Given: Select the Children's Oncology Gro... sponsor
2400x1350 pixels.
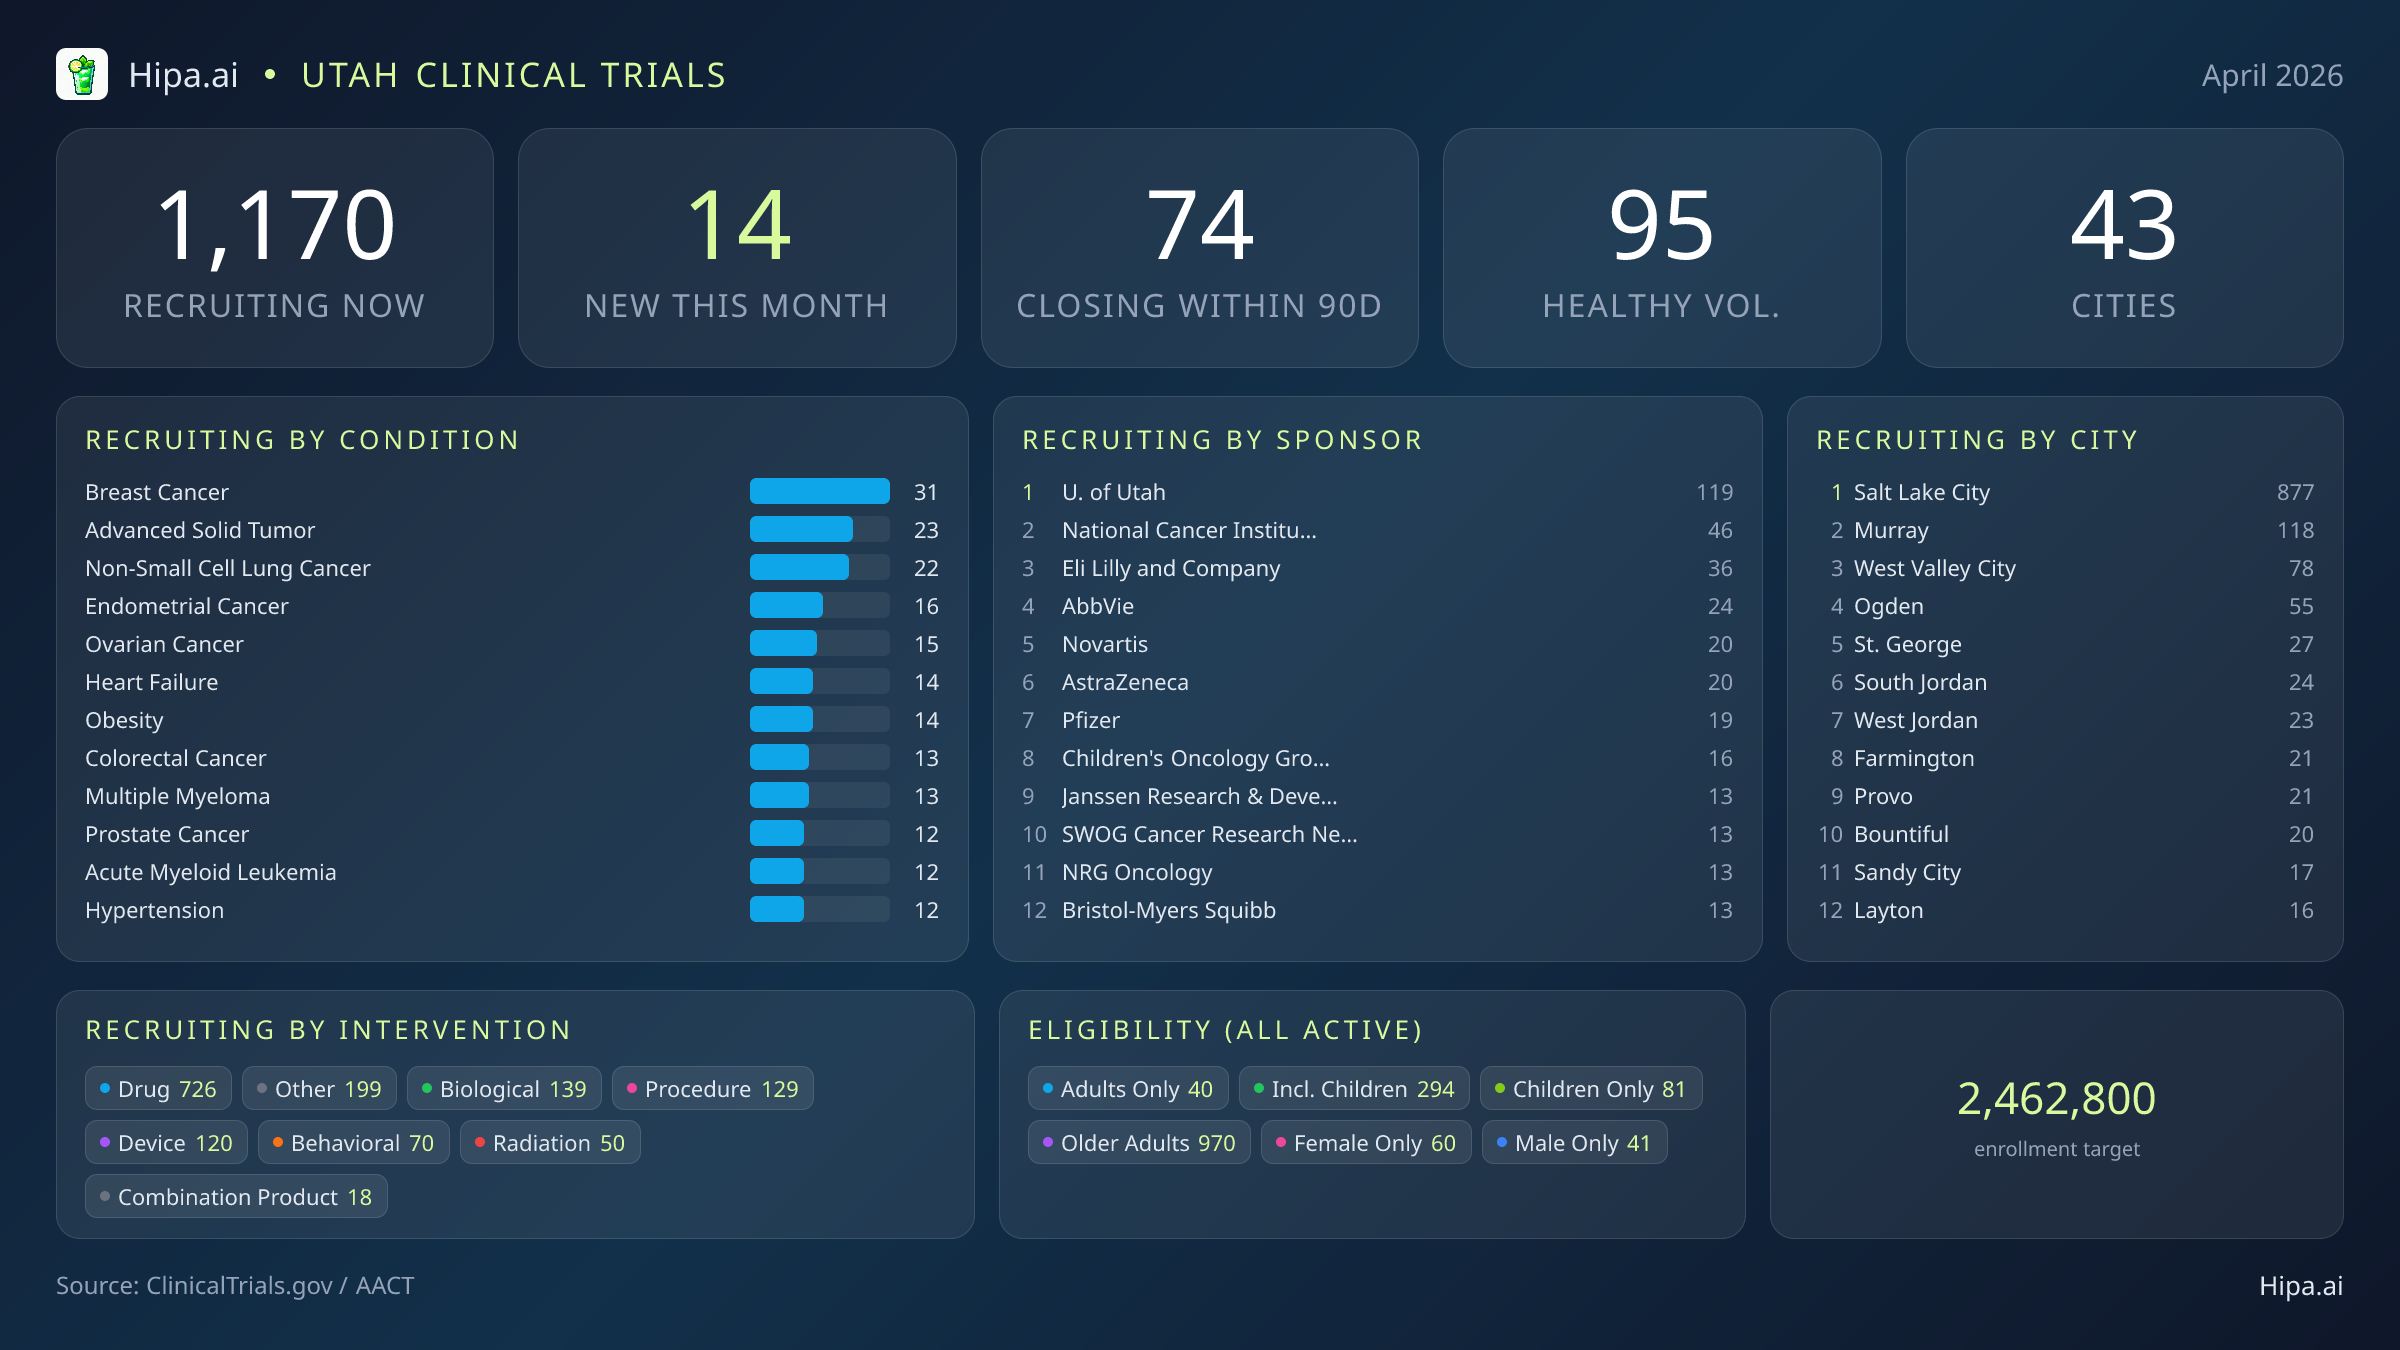Looking at the screenshot, I should point(1377,758).
